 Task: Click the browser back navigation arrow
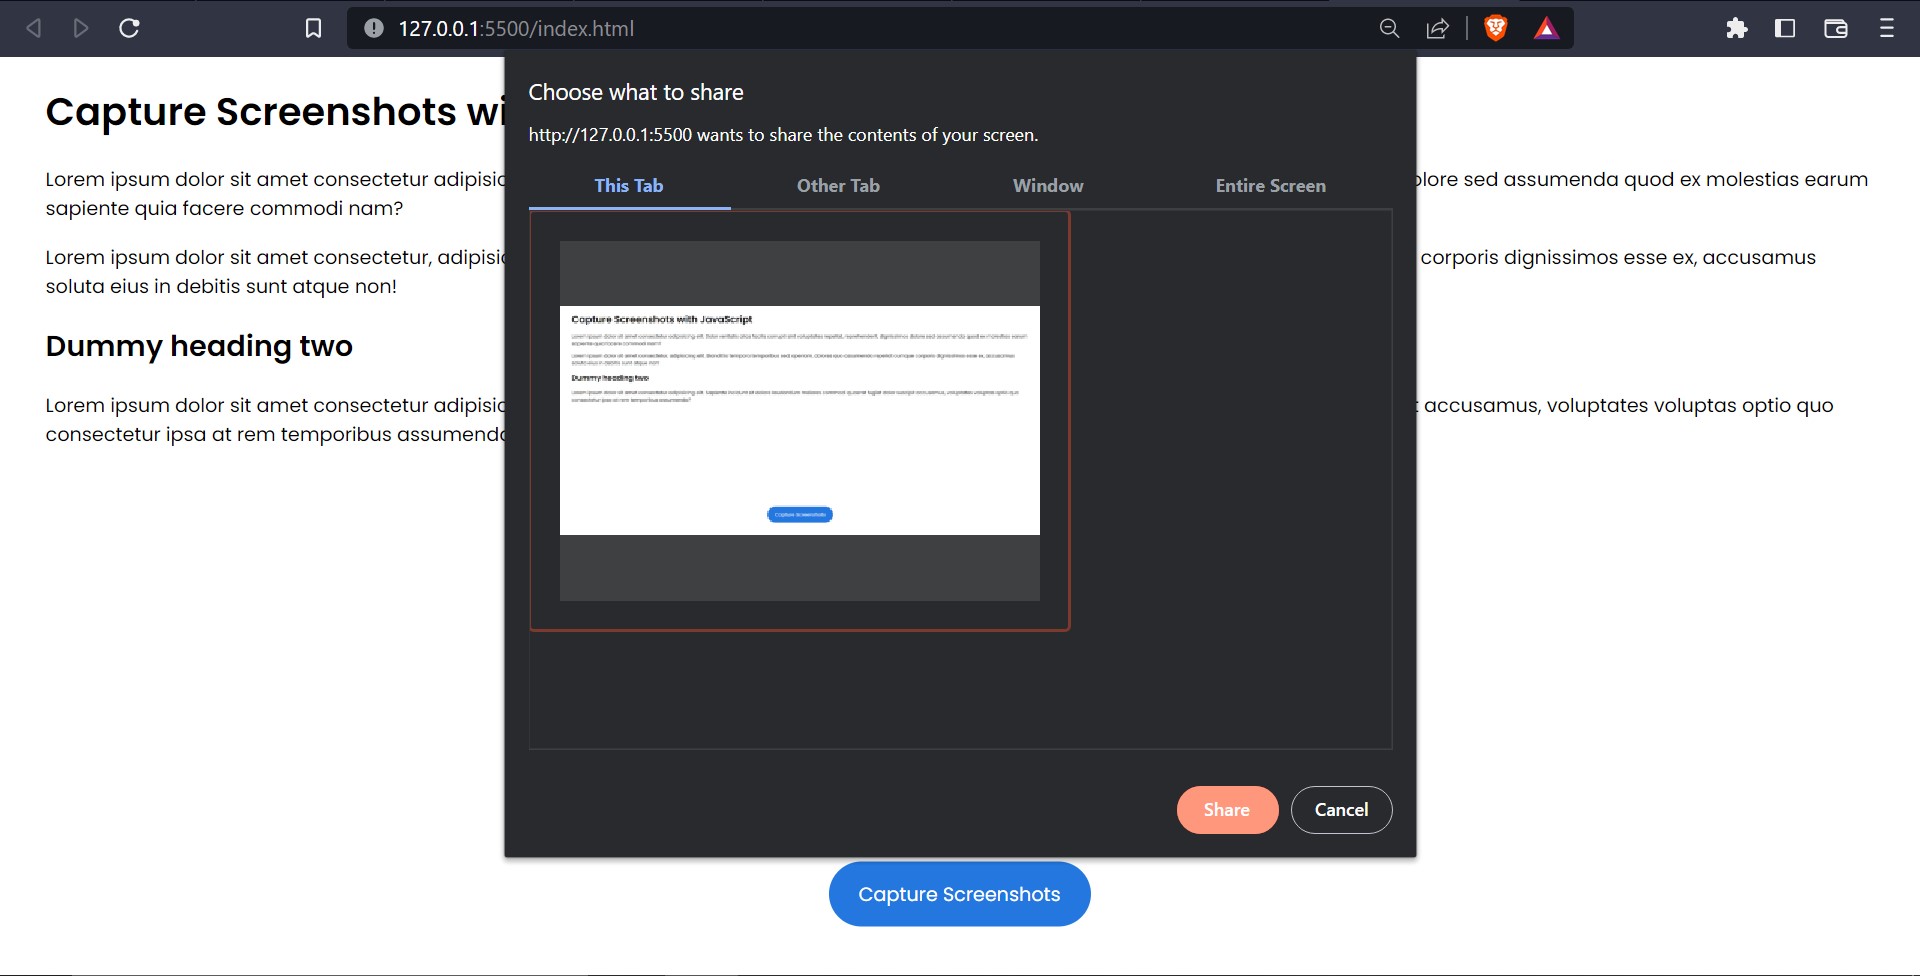pos(33,28)
